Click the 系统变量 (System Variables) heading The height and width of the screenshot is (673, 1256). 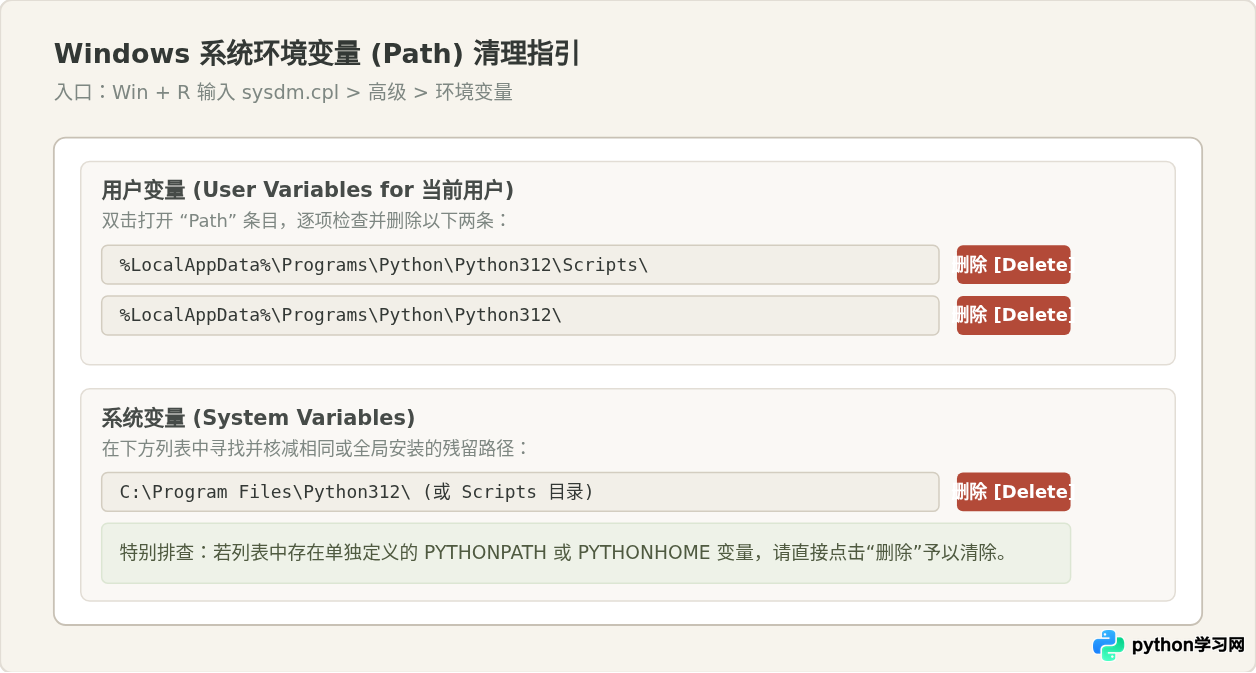(x=258, y=418)
